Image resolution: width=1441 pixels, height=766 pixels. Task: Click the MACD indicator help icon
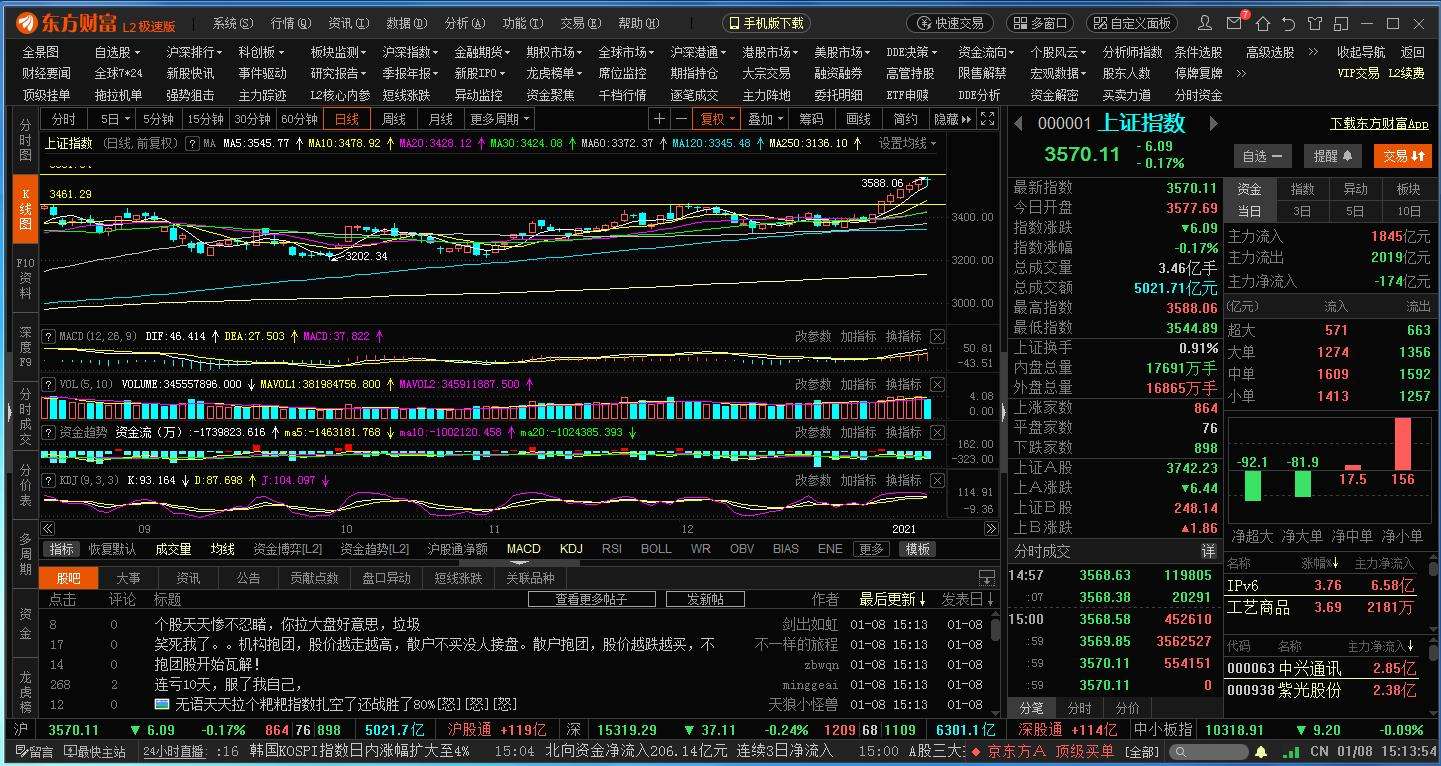(x=48, y=337)
